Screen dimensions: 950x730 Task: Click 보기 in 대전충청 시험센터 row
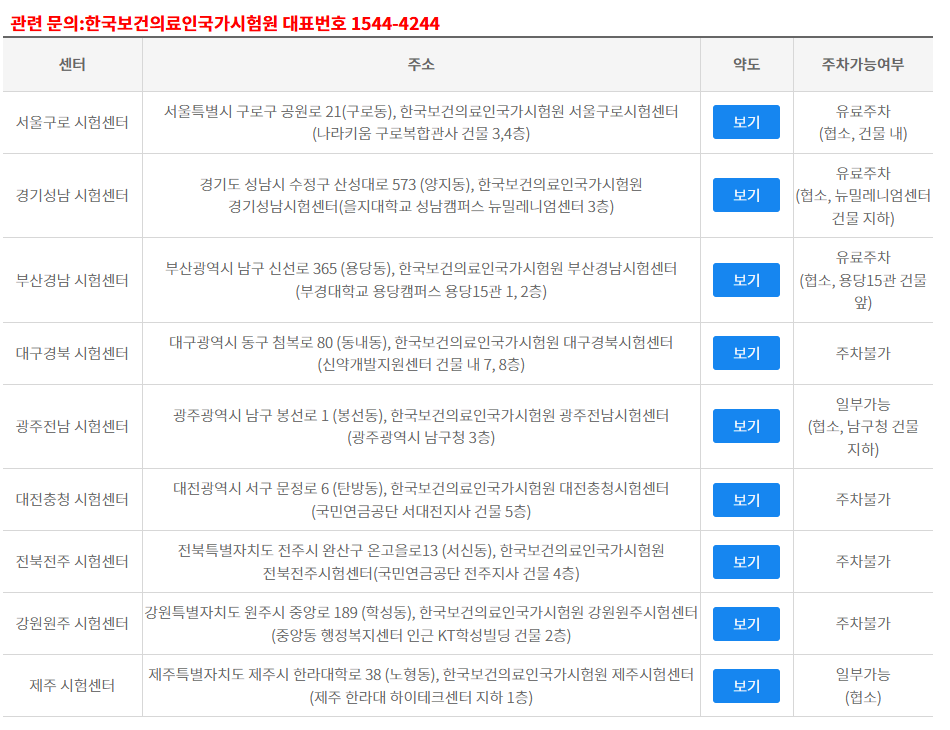[746, 500]
